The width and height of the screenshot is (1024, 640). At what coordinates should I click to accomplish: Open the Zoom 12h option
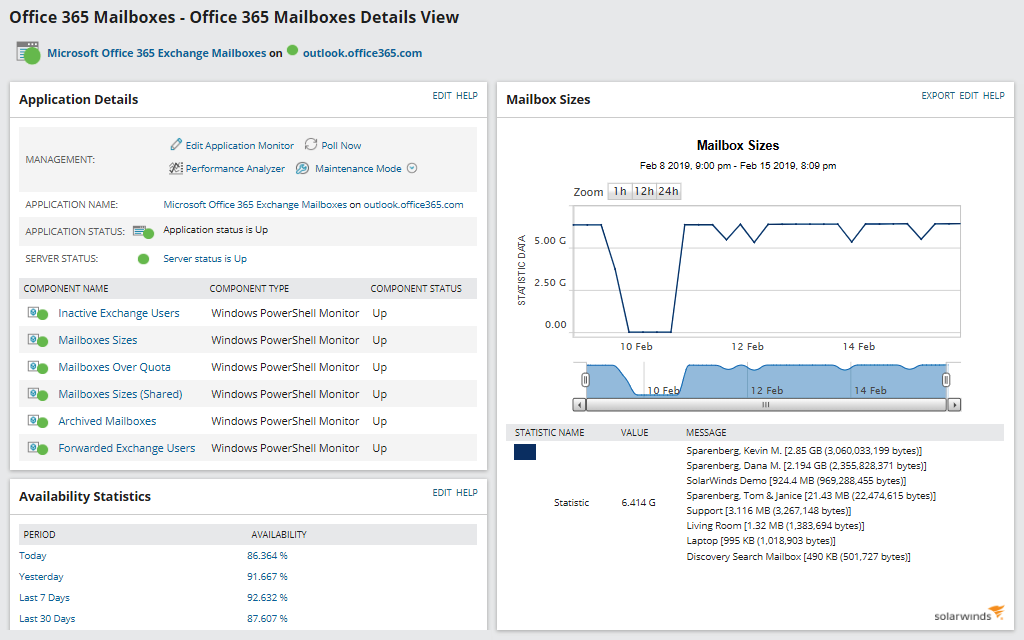645,190
